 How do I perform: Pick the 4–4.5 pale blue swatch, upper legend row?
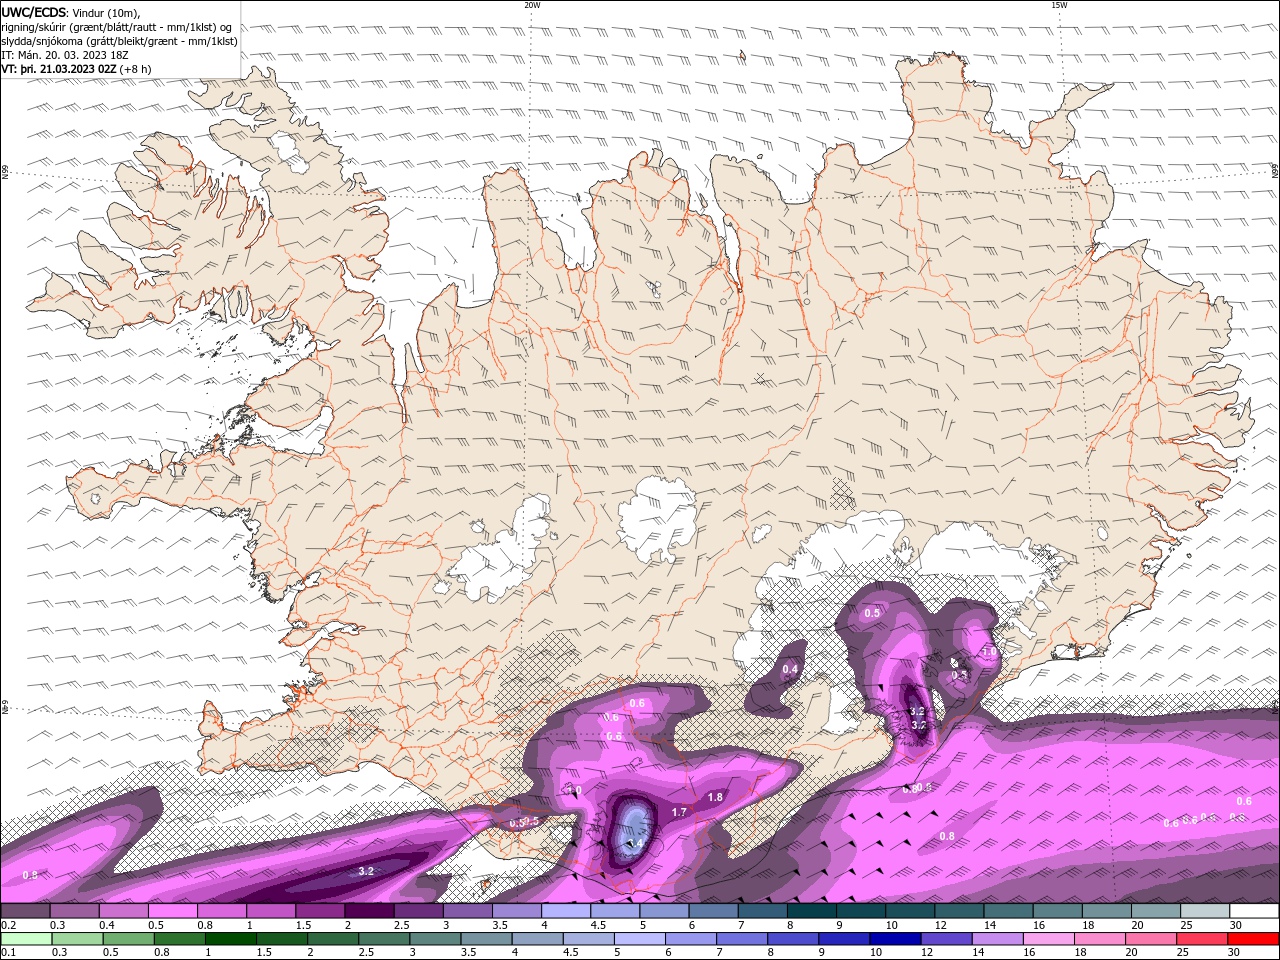click(566, 911)
